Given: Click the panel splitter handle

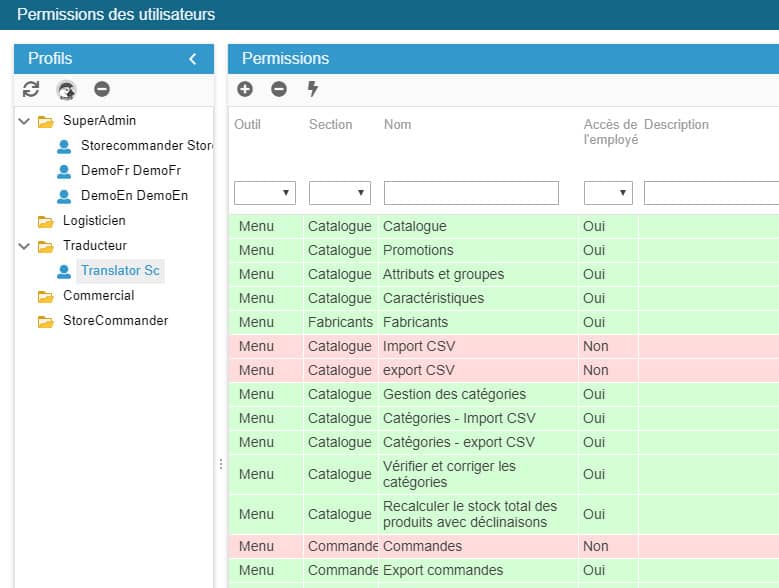Looking at the screenshot, I should 221,464.
